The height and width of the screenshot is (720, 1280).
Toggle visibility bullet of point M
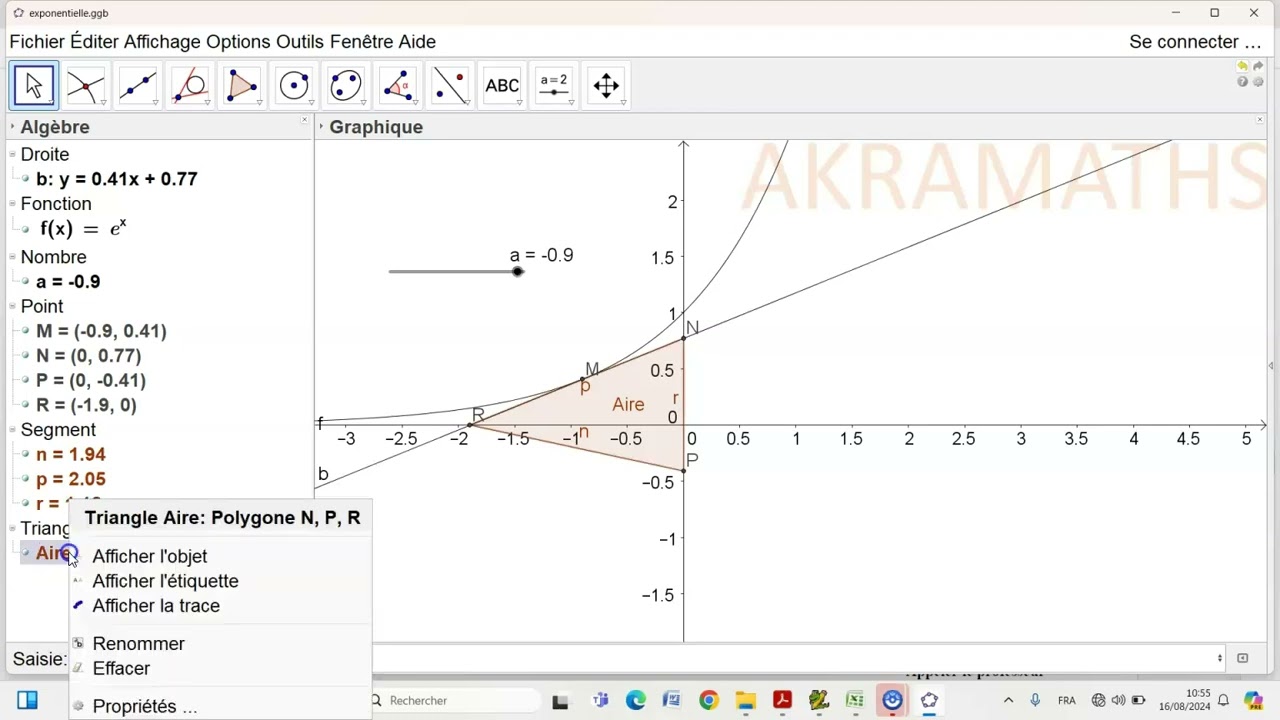point(26,331)
